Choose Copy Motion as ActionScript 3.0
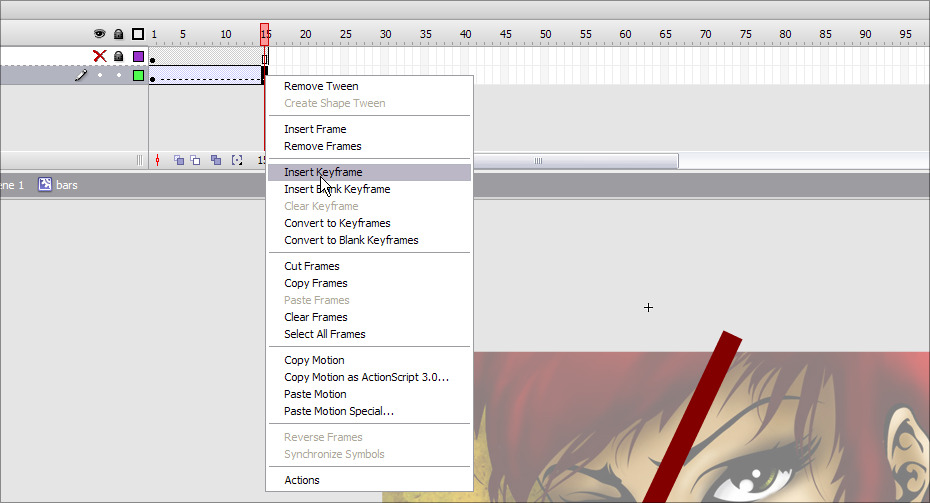Viewport: 930px width, 503px height. tap(366, 377)
